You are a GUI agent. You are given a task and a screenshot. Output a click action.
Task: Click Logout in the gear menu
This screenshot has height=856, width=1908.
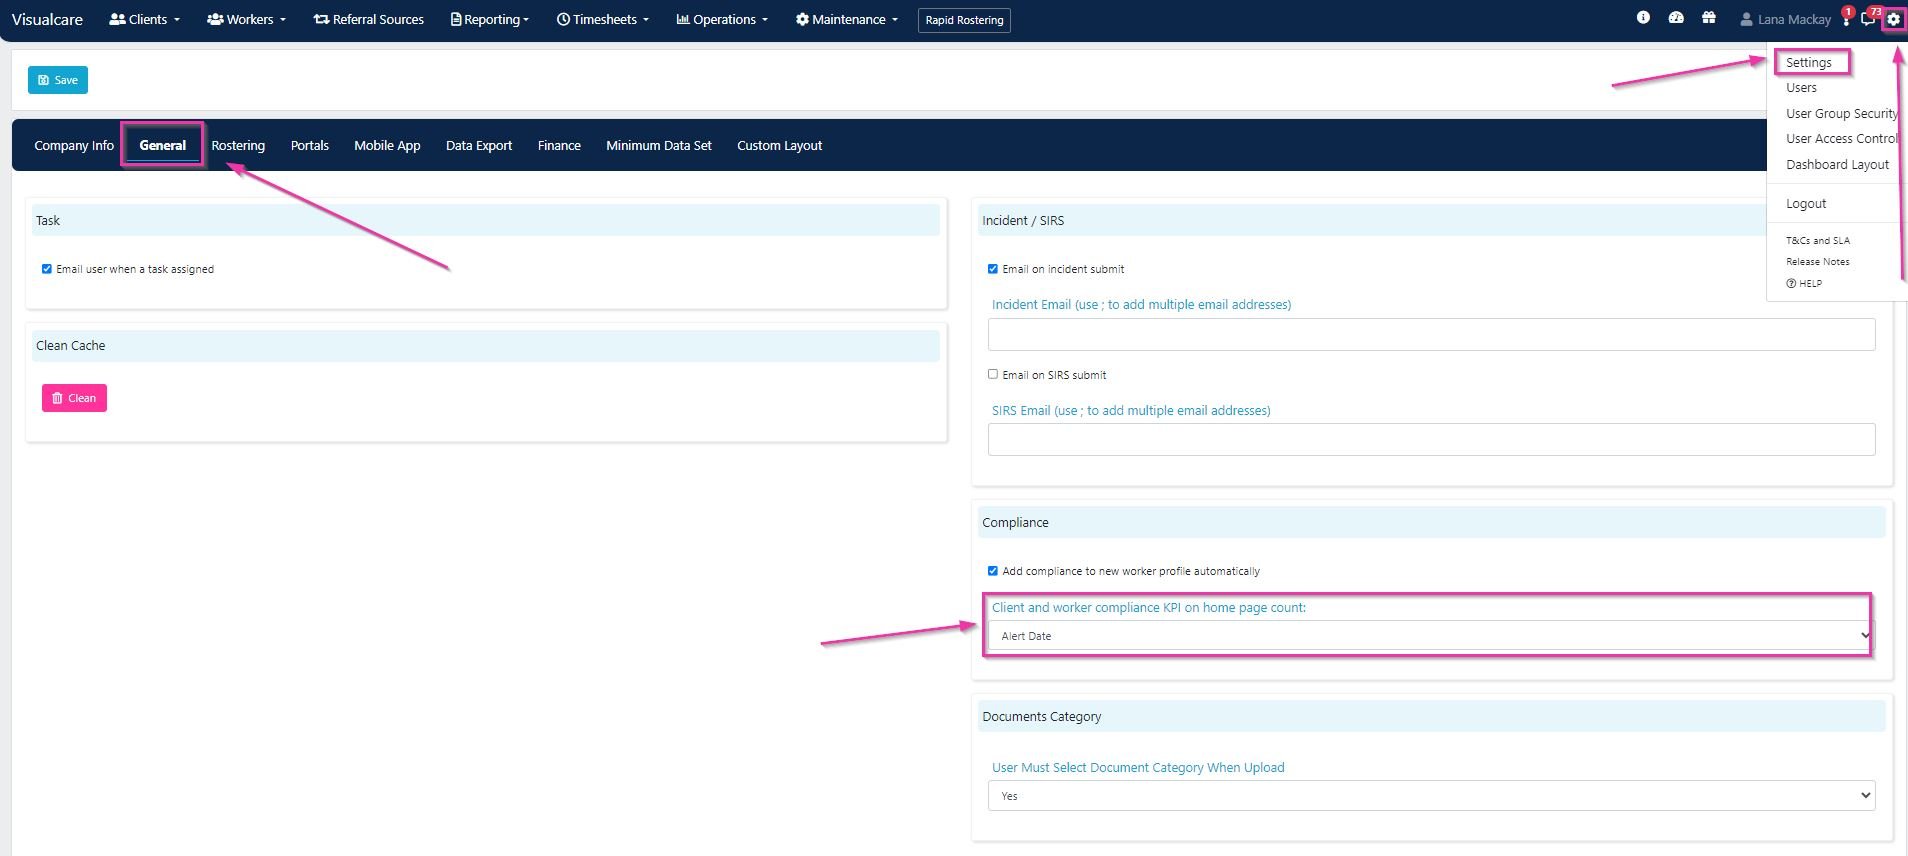pyautogui.click(x=1806, y=203)
